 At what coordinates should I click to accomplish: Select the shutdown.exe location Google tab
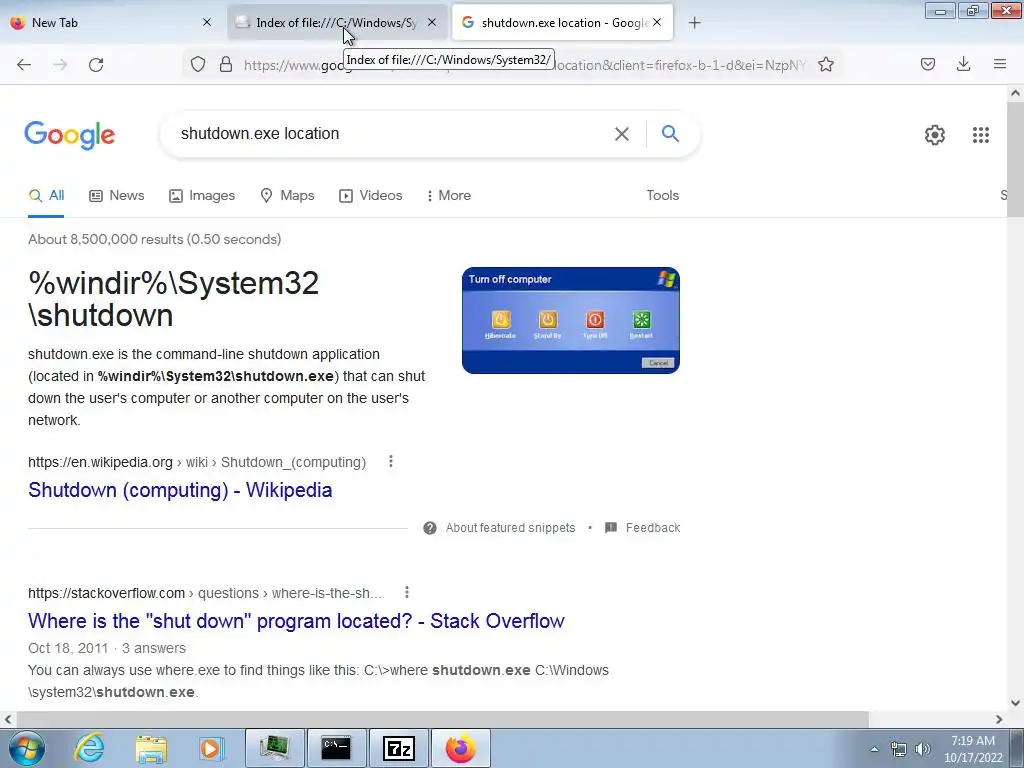pyautogui.click(x=562, y=23)
